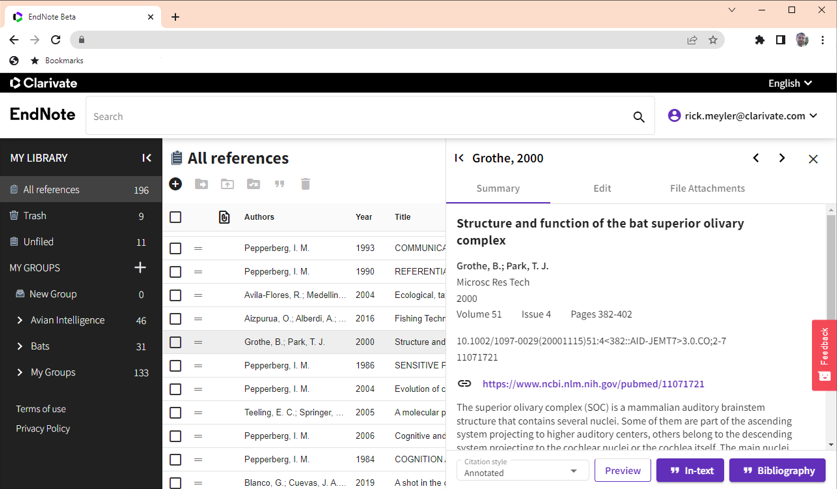Click the export references folder icon
The image size is (837, 489).
(x=227, y=184)
